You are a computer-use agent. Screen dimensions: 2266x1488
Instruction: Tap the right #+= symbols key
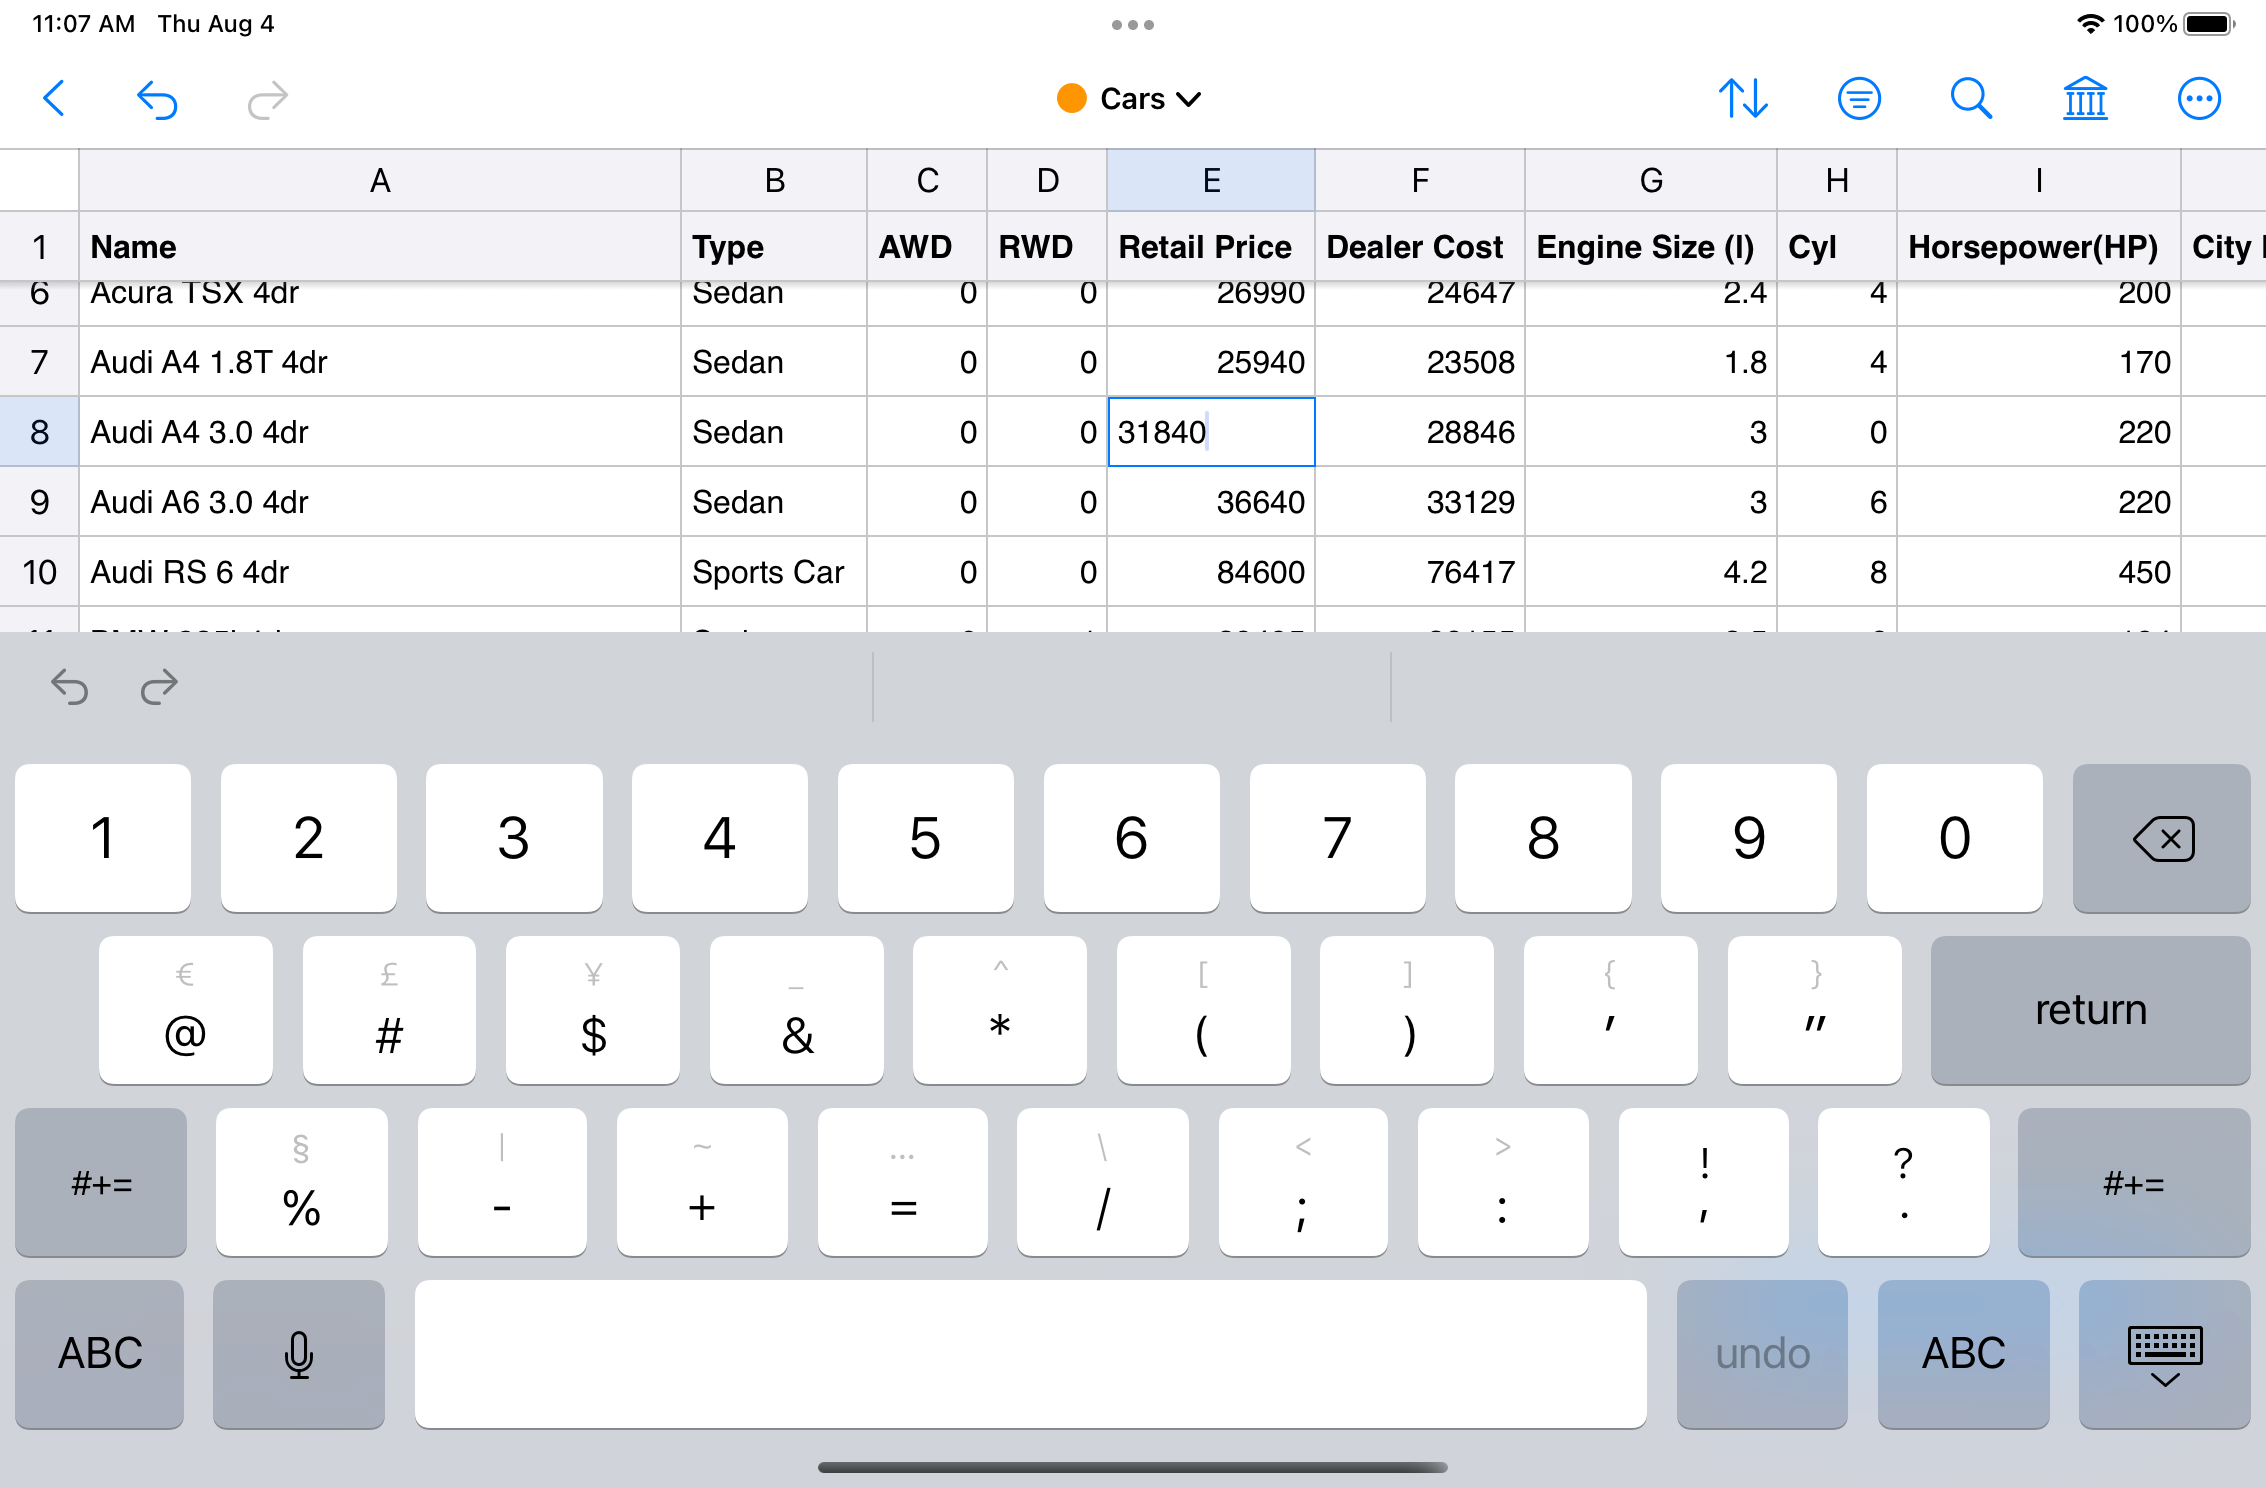pyautogui.click(x=2134, y=1182)
